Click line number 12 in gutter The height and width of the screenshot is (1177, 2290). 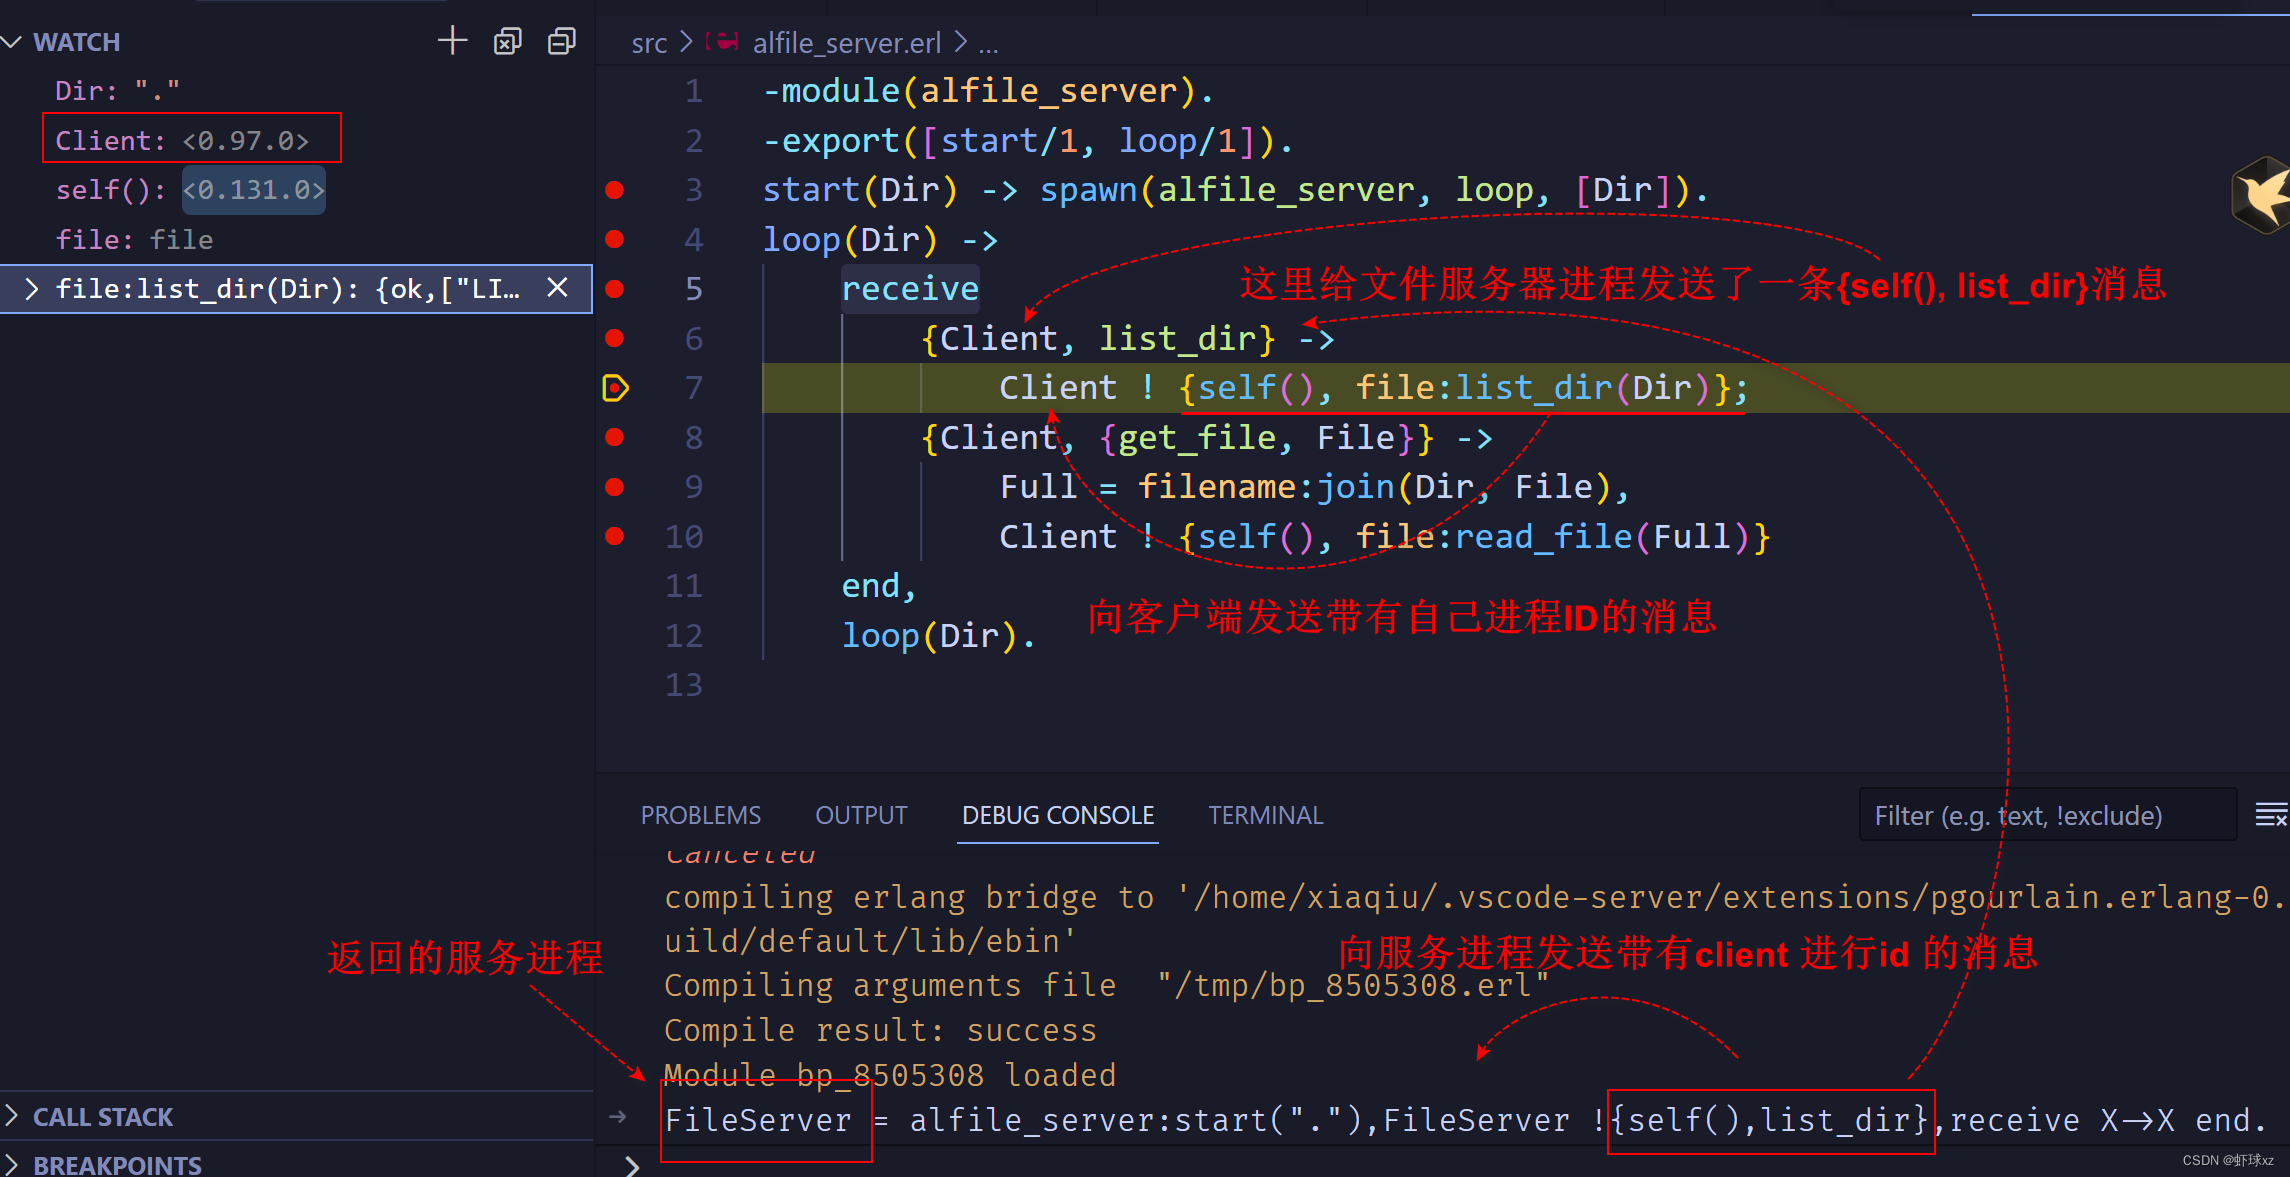(x=684, y=636)
